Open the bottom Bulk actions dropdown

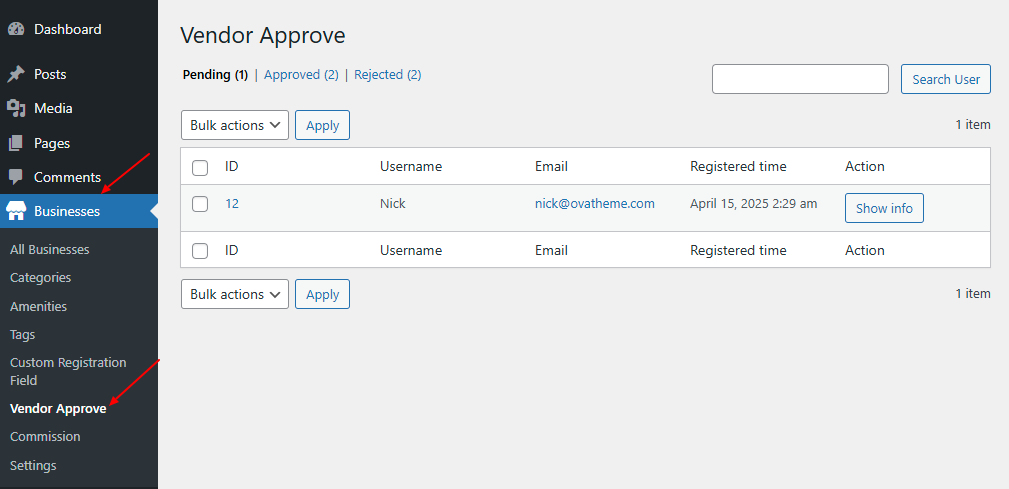pyautogui.click(x=235, y=294)
